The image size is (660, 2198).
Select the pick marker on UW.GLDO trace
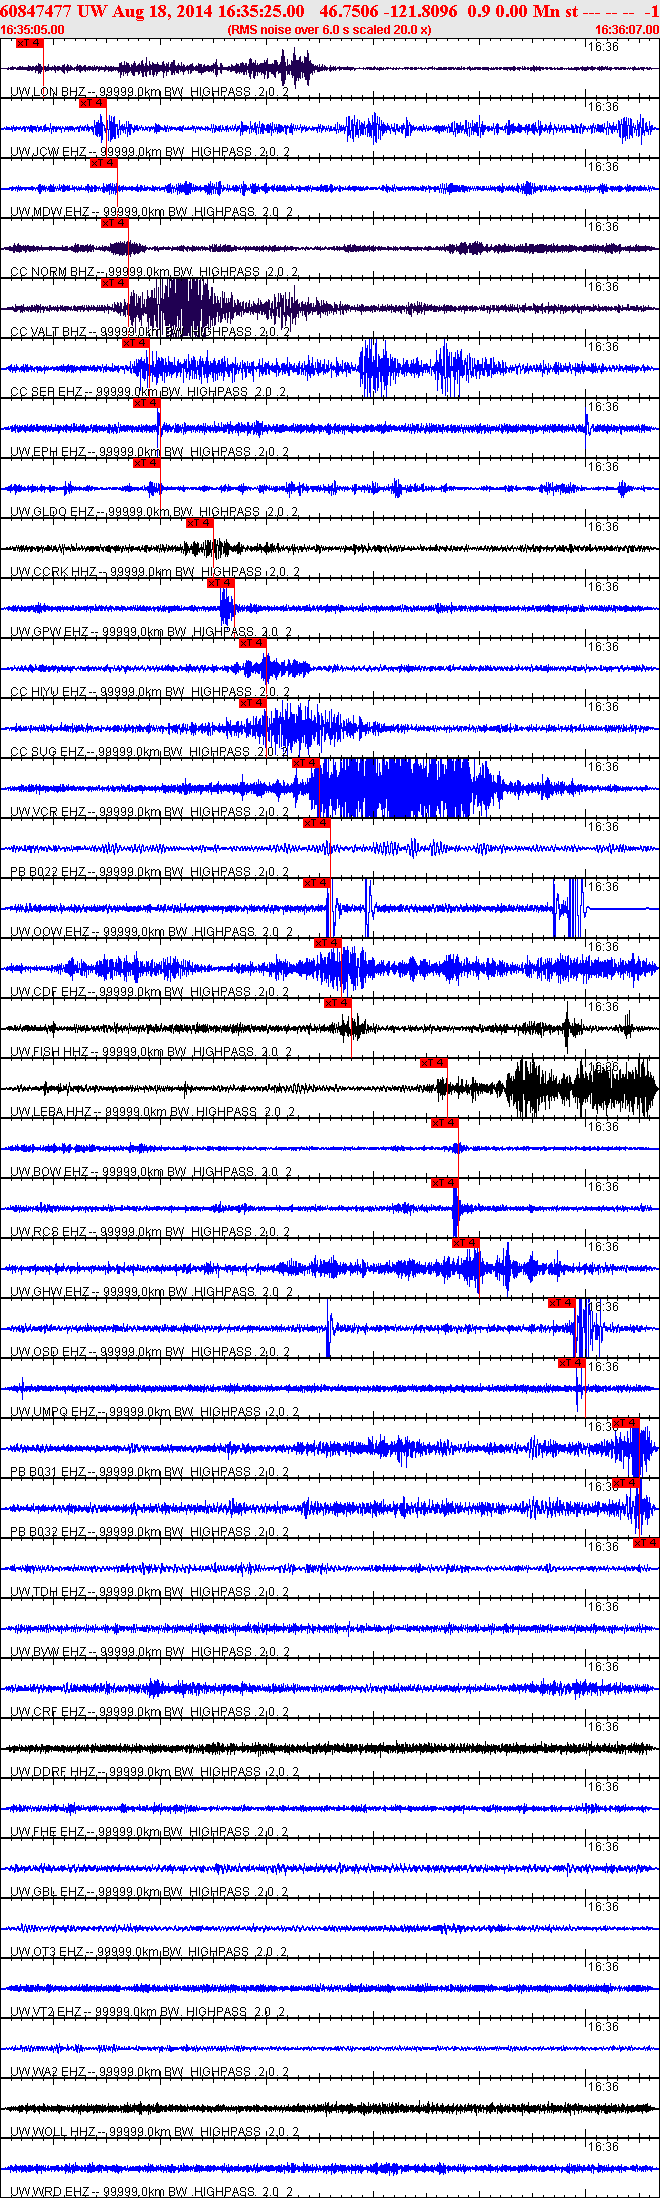146,463
